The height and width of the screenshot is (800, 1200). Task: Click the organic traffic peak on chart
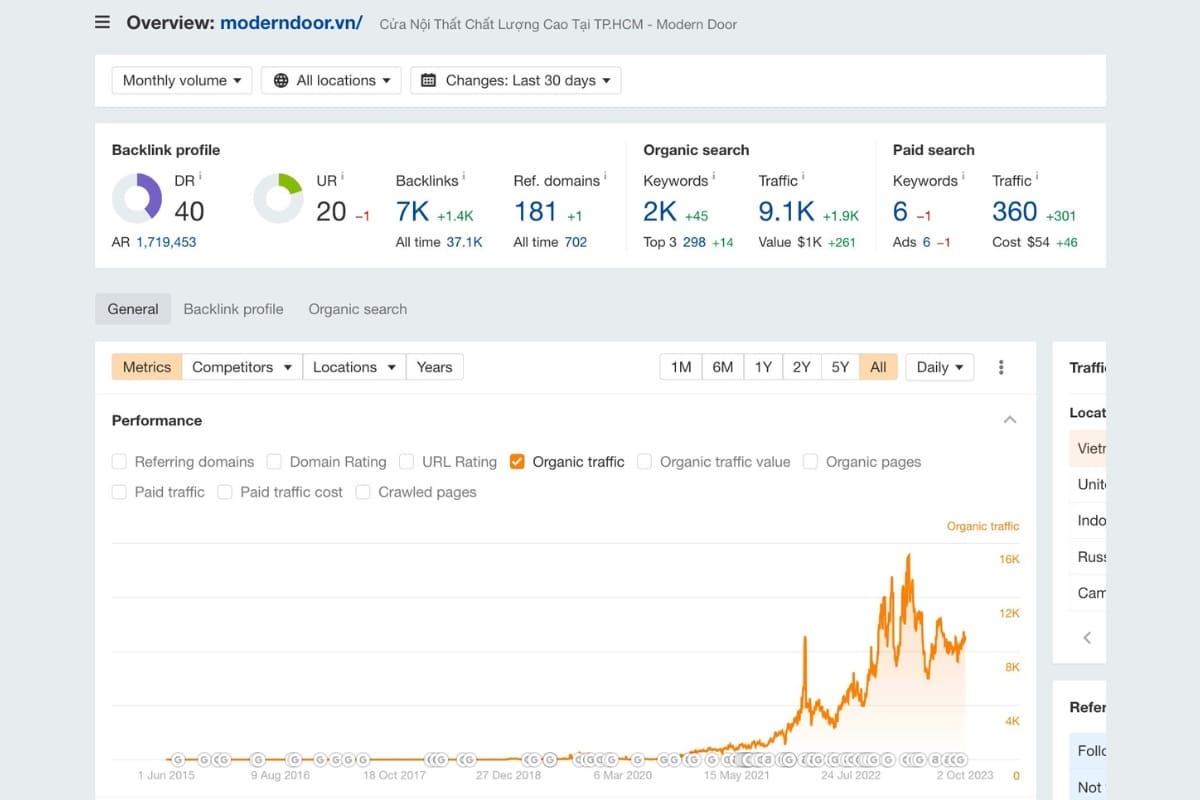point(908,556)
